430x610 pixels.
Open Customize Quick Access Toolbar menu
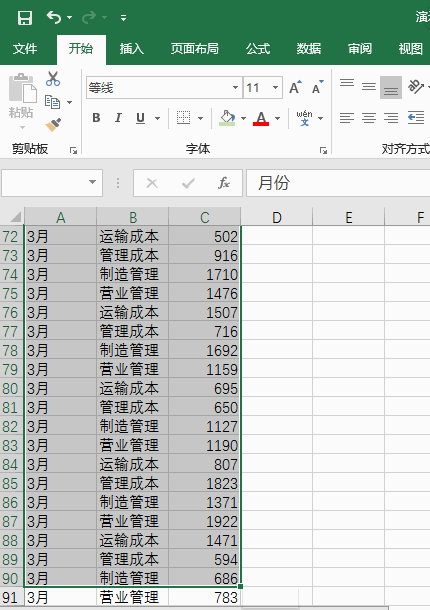point(123,18)
